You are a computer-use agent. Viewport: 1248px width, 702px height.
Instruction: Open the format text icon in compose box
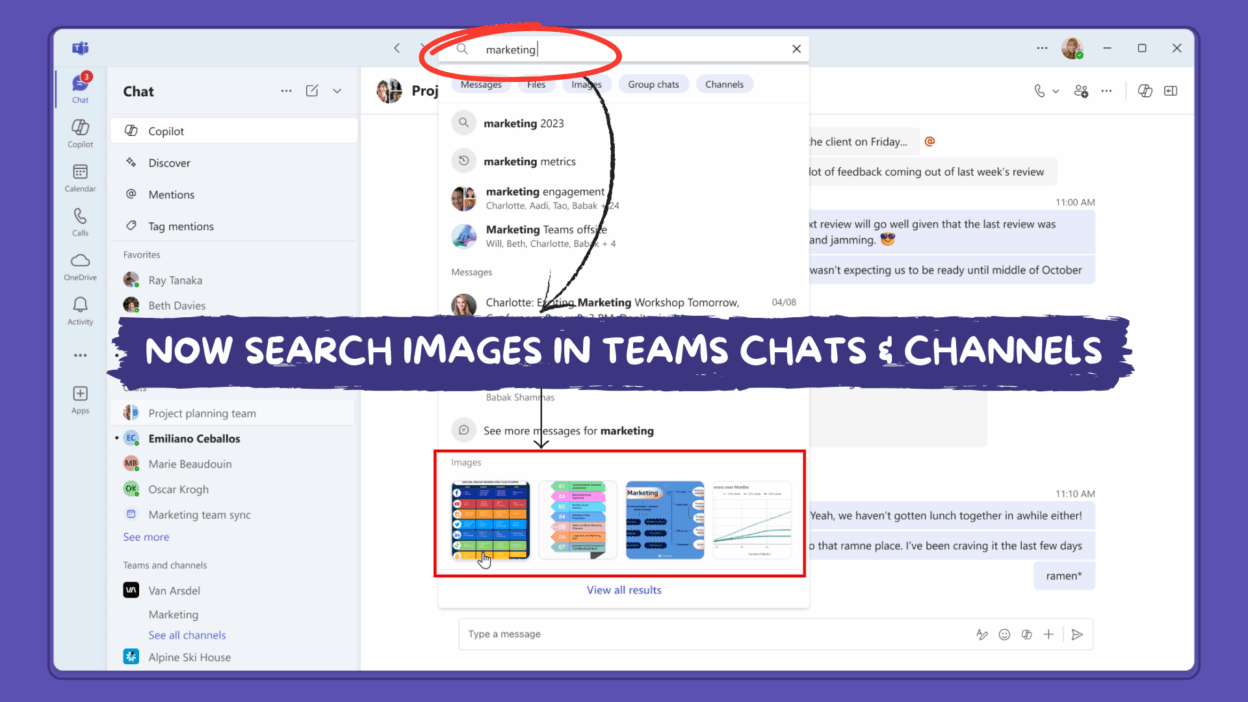pos(982,634)
